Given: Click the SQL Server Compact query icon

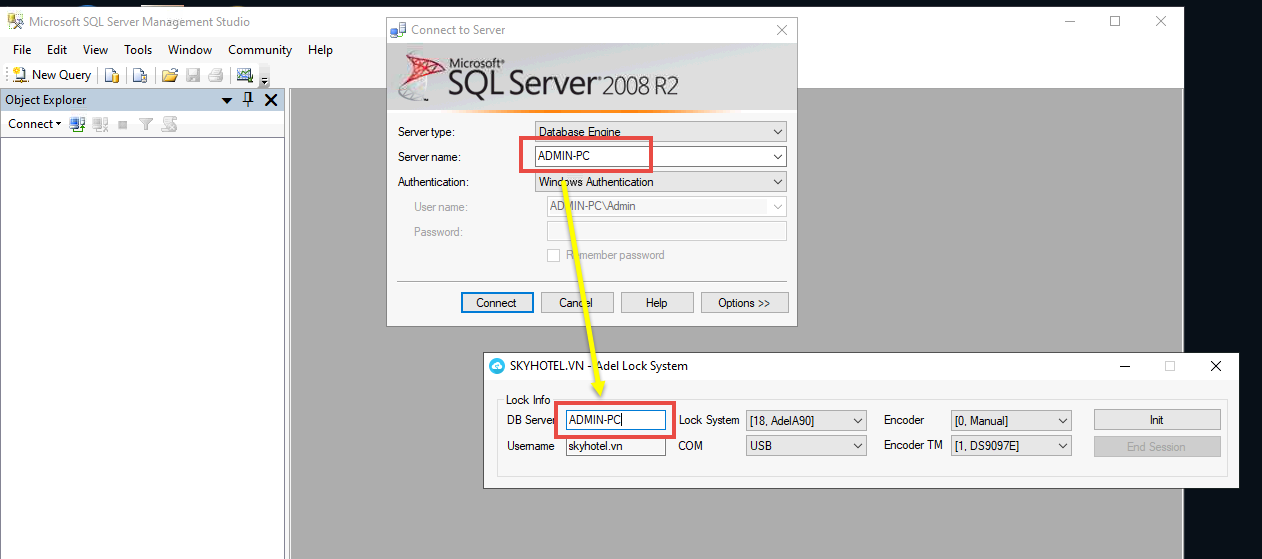Looking at the screenshot, I should click(140, 75).
